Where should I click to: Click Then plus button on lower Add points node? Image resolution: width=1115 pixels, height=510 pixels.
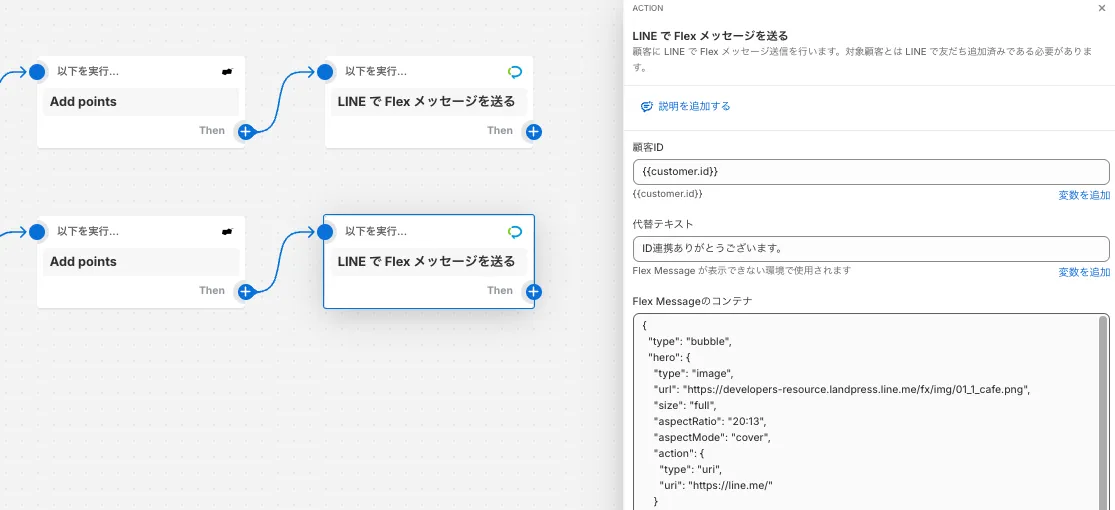[x=245, y=292]
